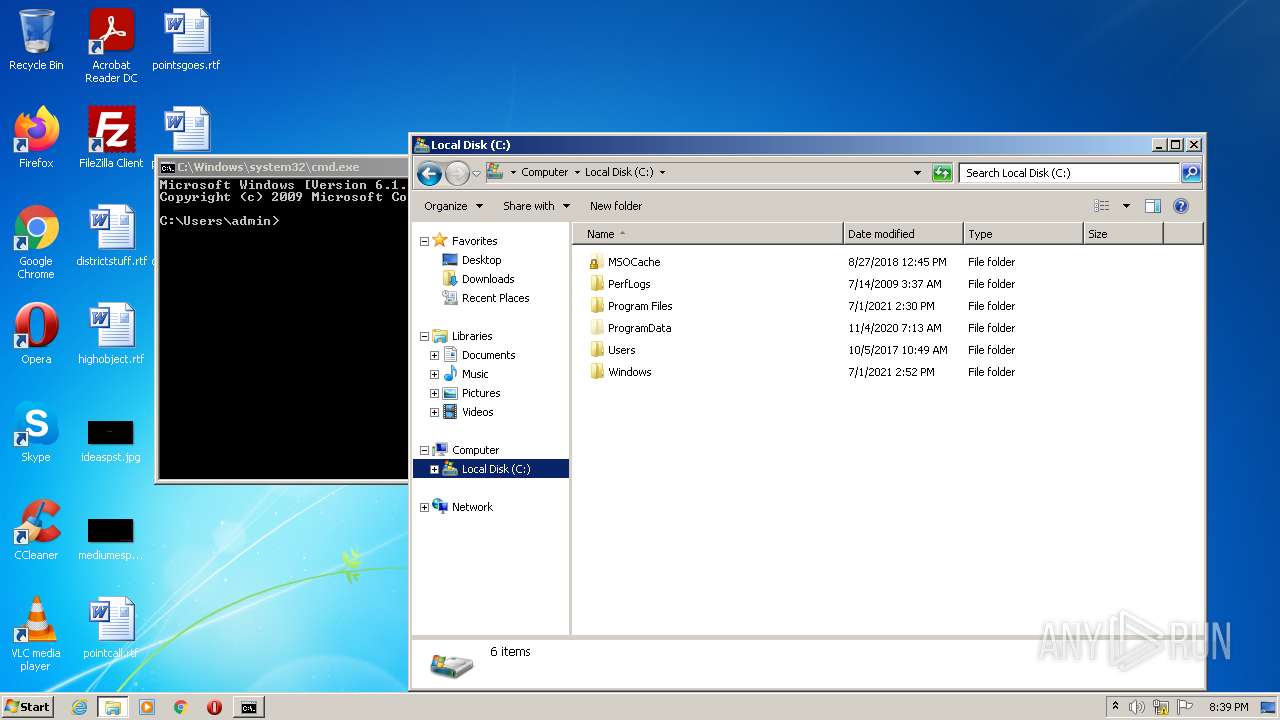Expand the Videos library node
The width and height of the screenshot is (1280, 720).
coord(434,412)
